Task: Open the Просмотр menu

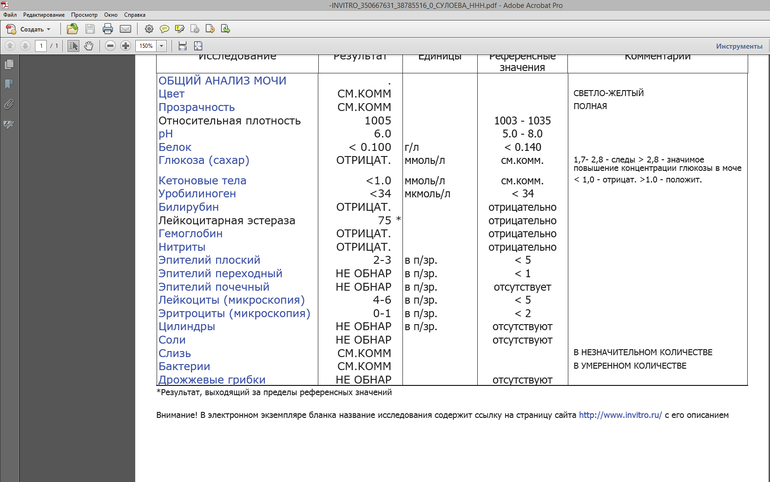Action: [84, 15]
